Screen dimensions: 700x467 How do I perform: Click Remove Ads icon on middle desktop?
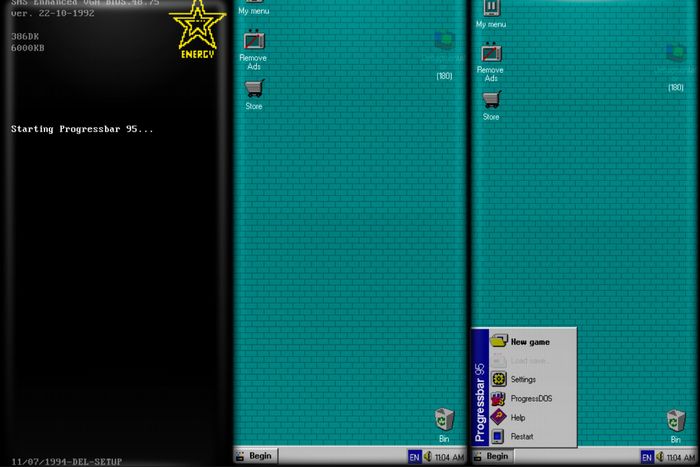[x=254, y=41]
